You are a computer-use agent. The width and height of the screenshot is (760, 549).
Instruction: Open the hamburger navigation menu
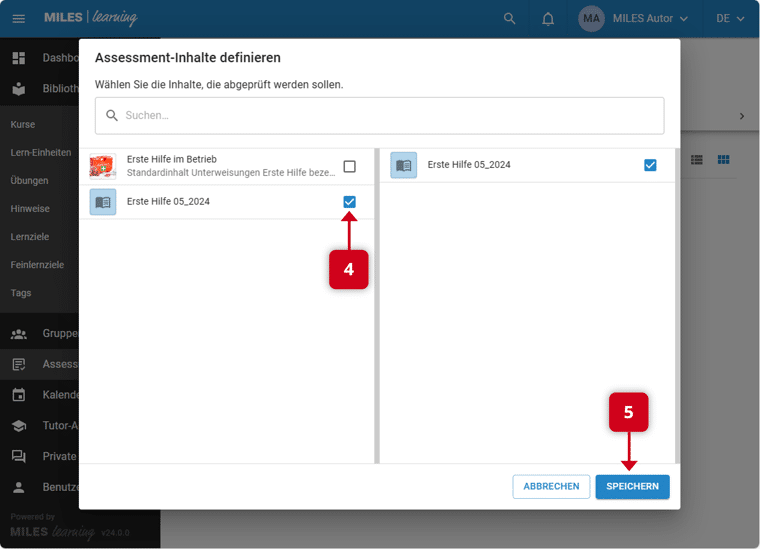pos(18,19)
